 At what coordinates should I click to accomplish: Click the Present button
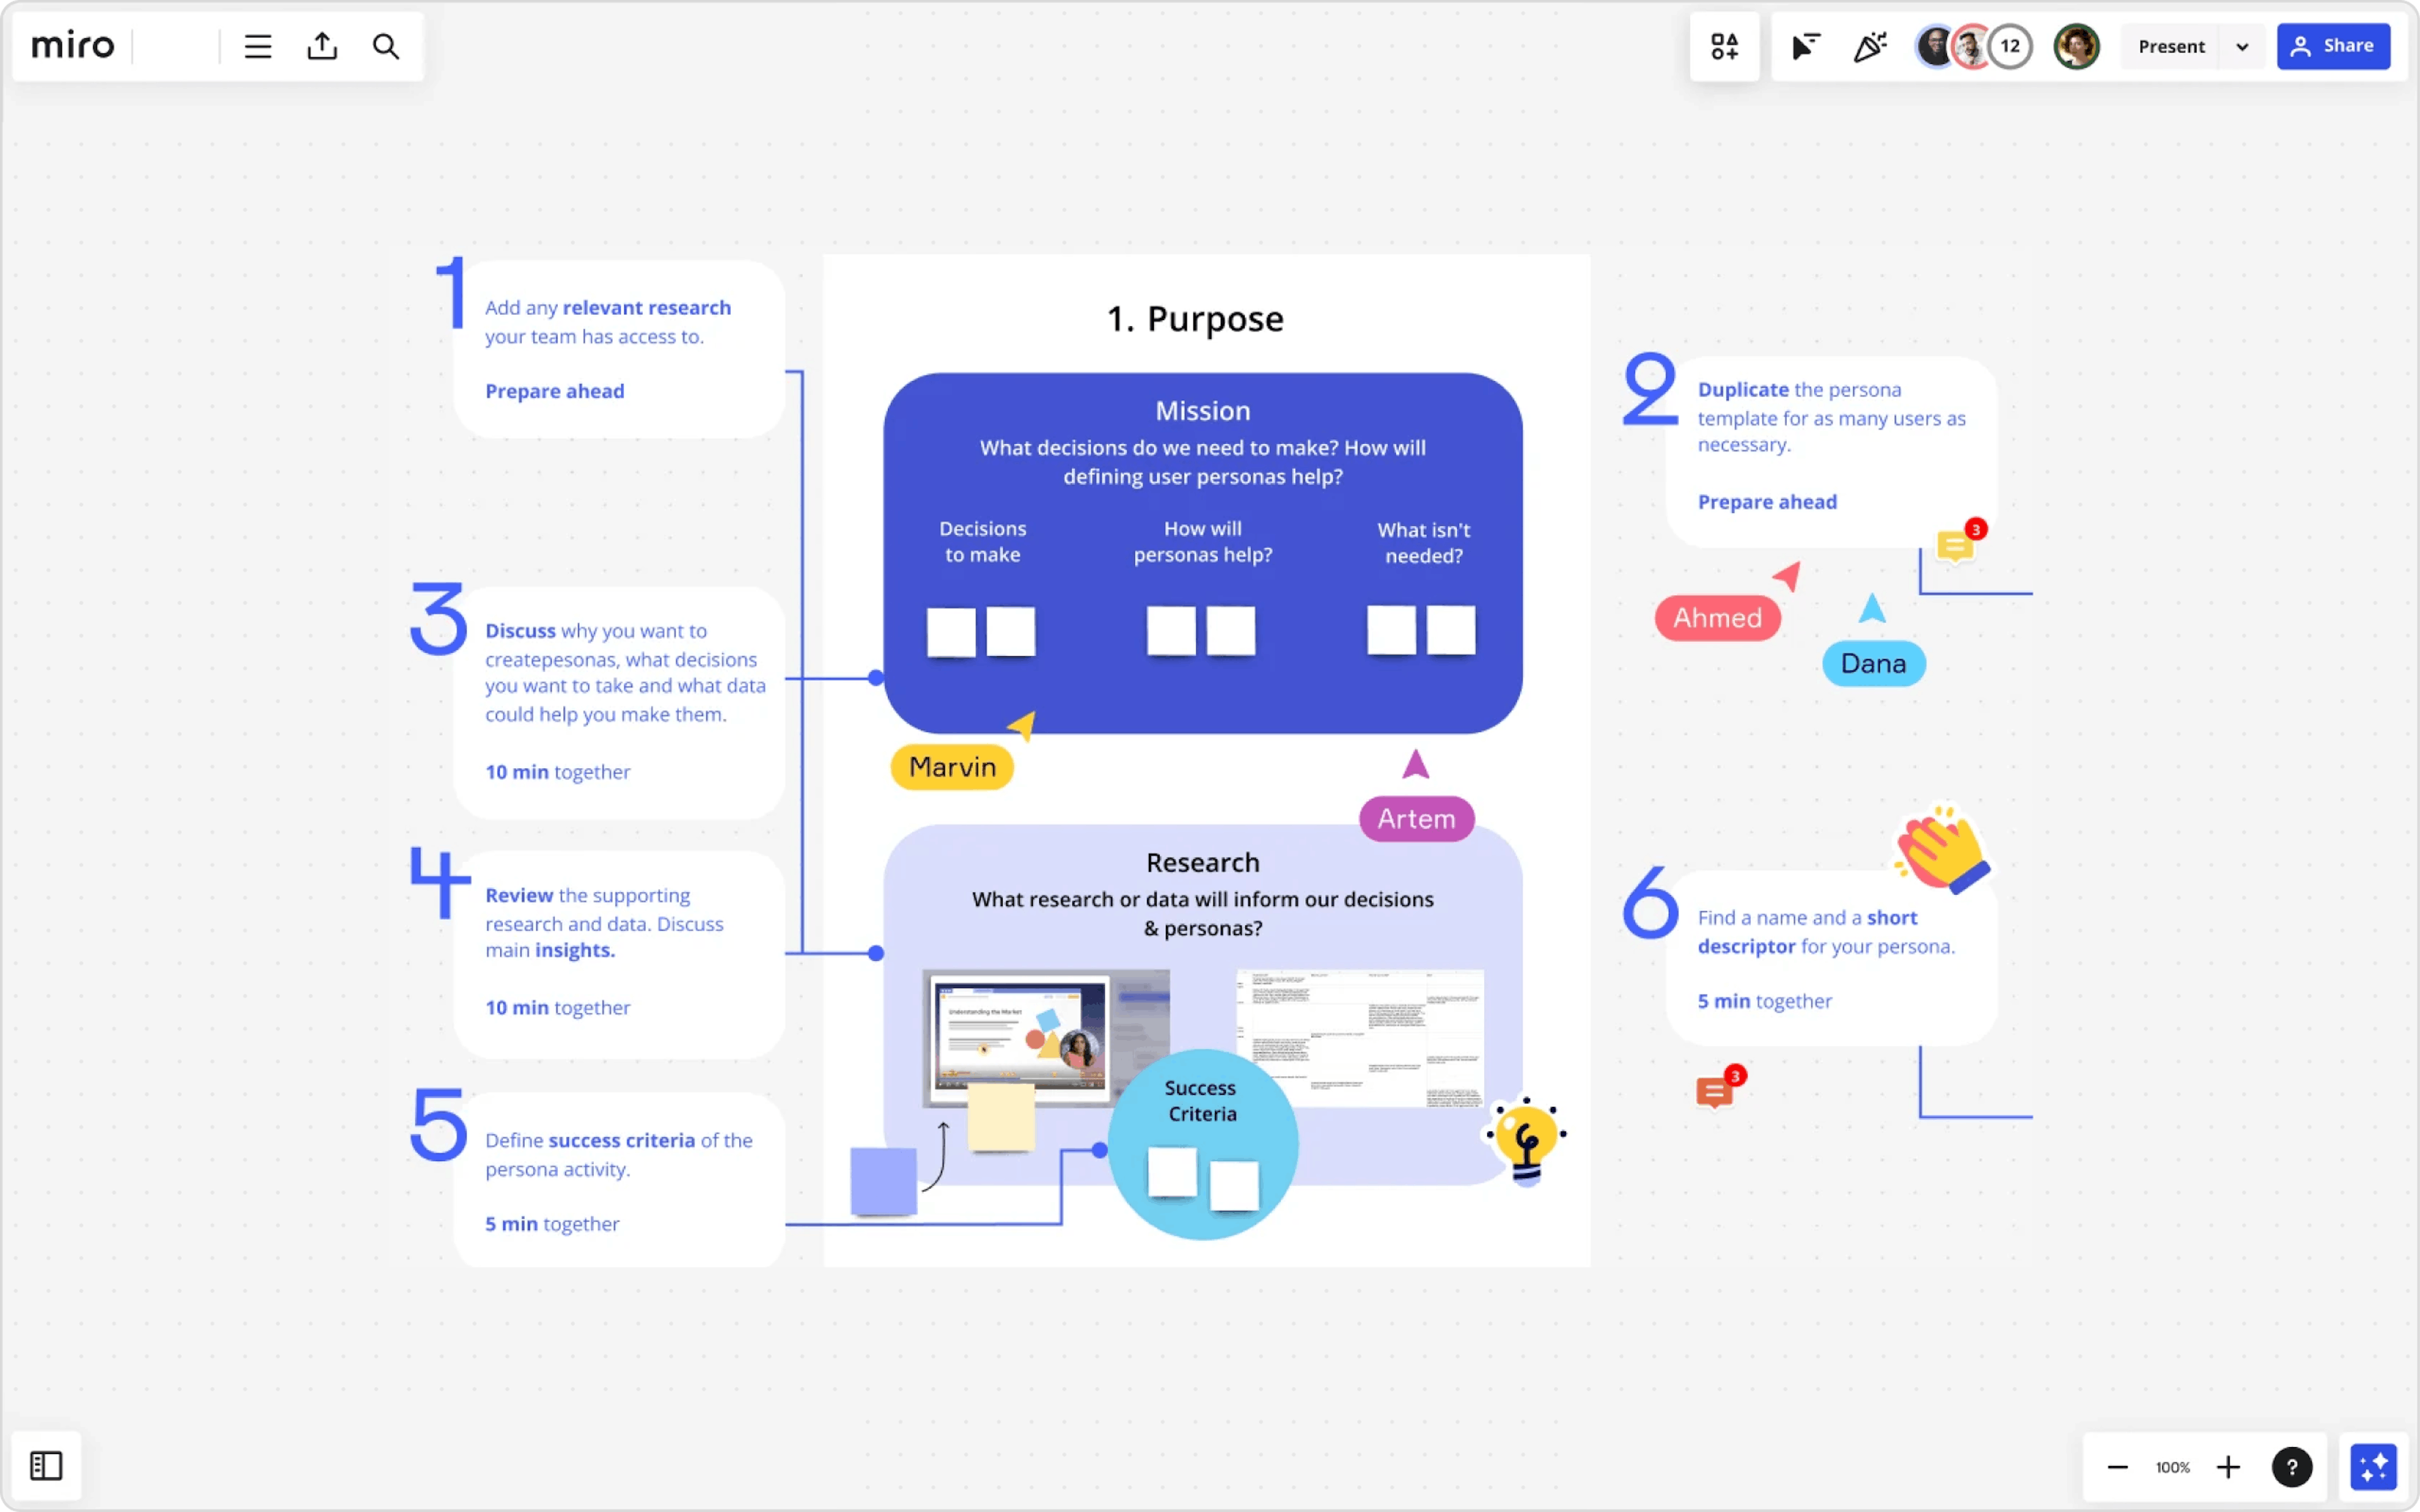[x=2171, y=47]
